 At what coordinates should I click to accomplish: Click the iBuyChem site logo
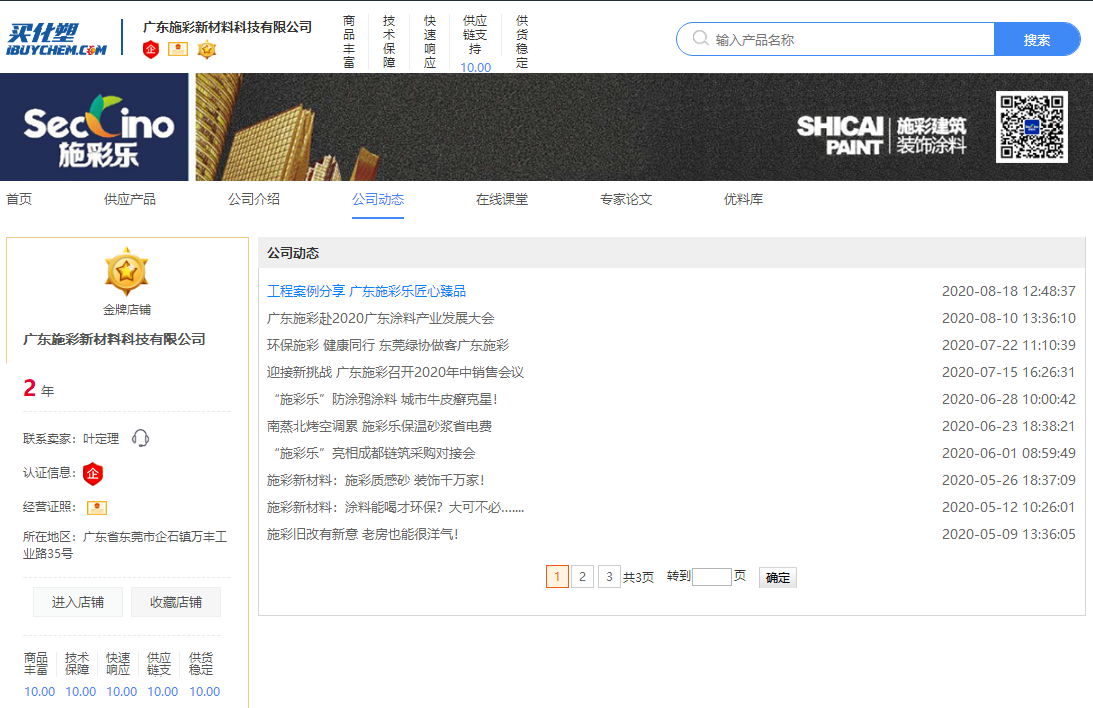click(x=56, y=40)
